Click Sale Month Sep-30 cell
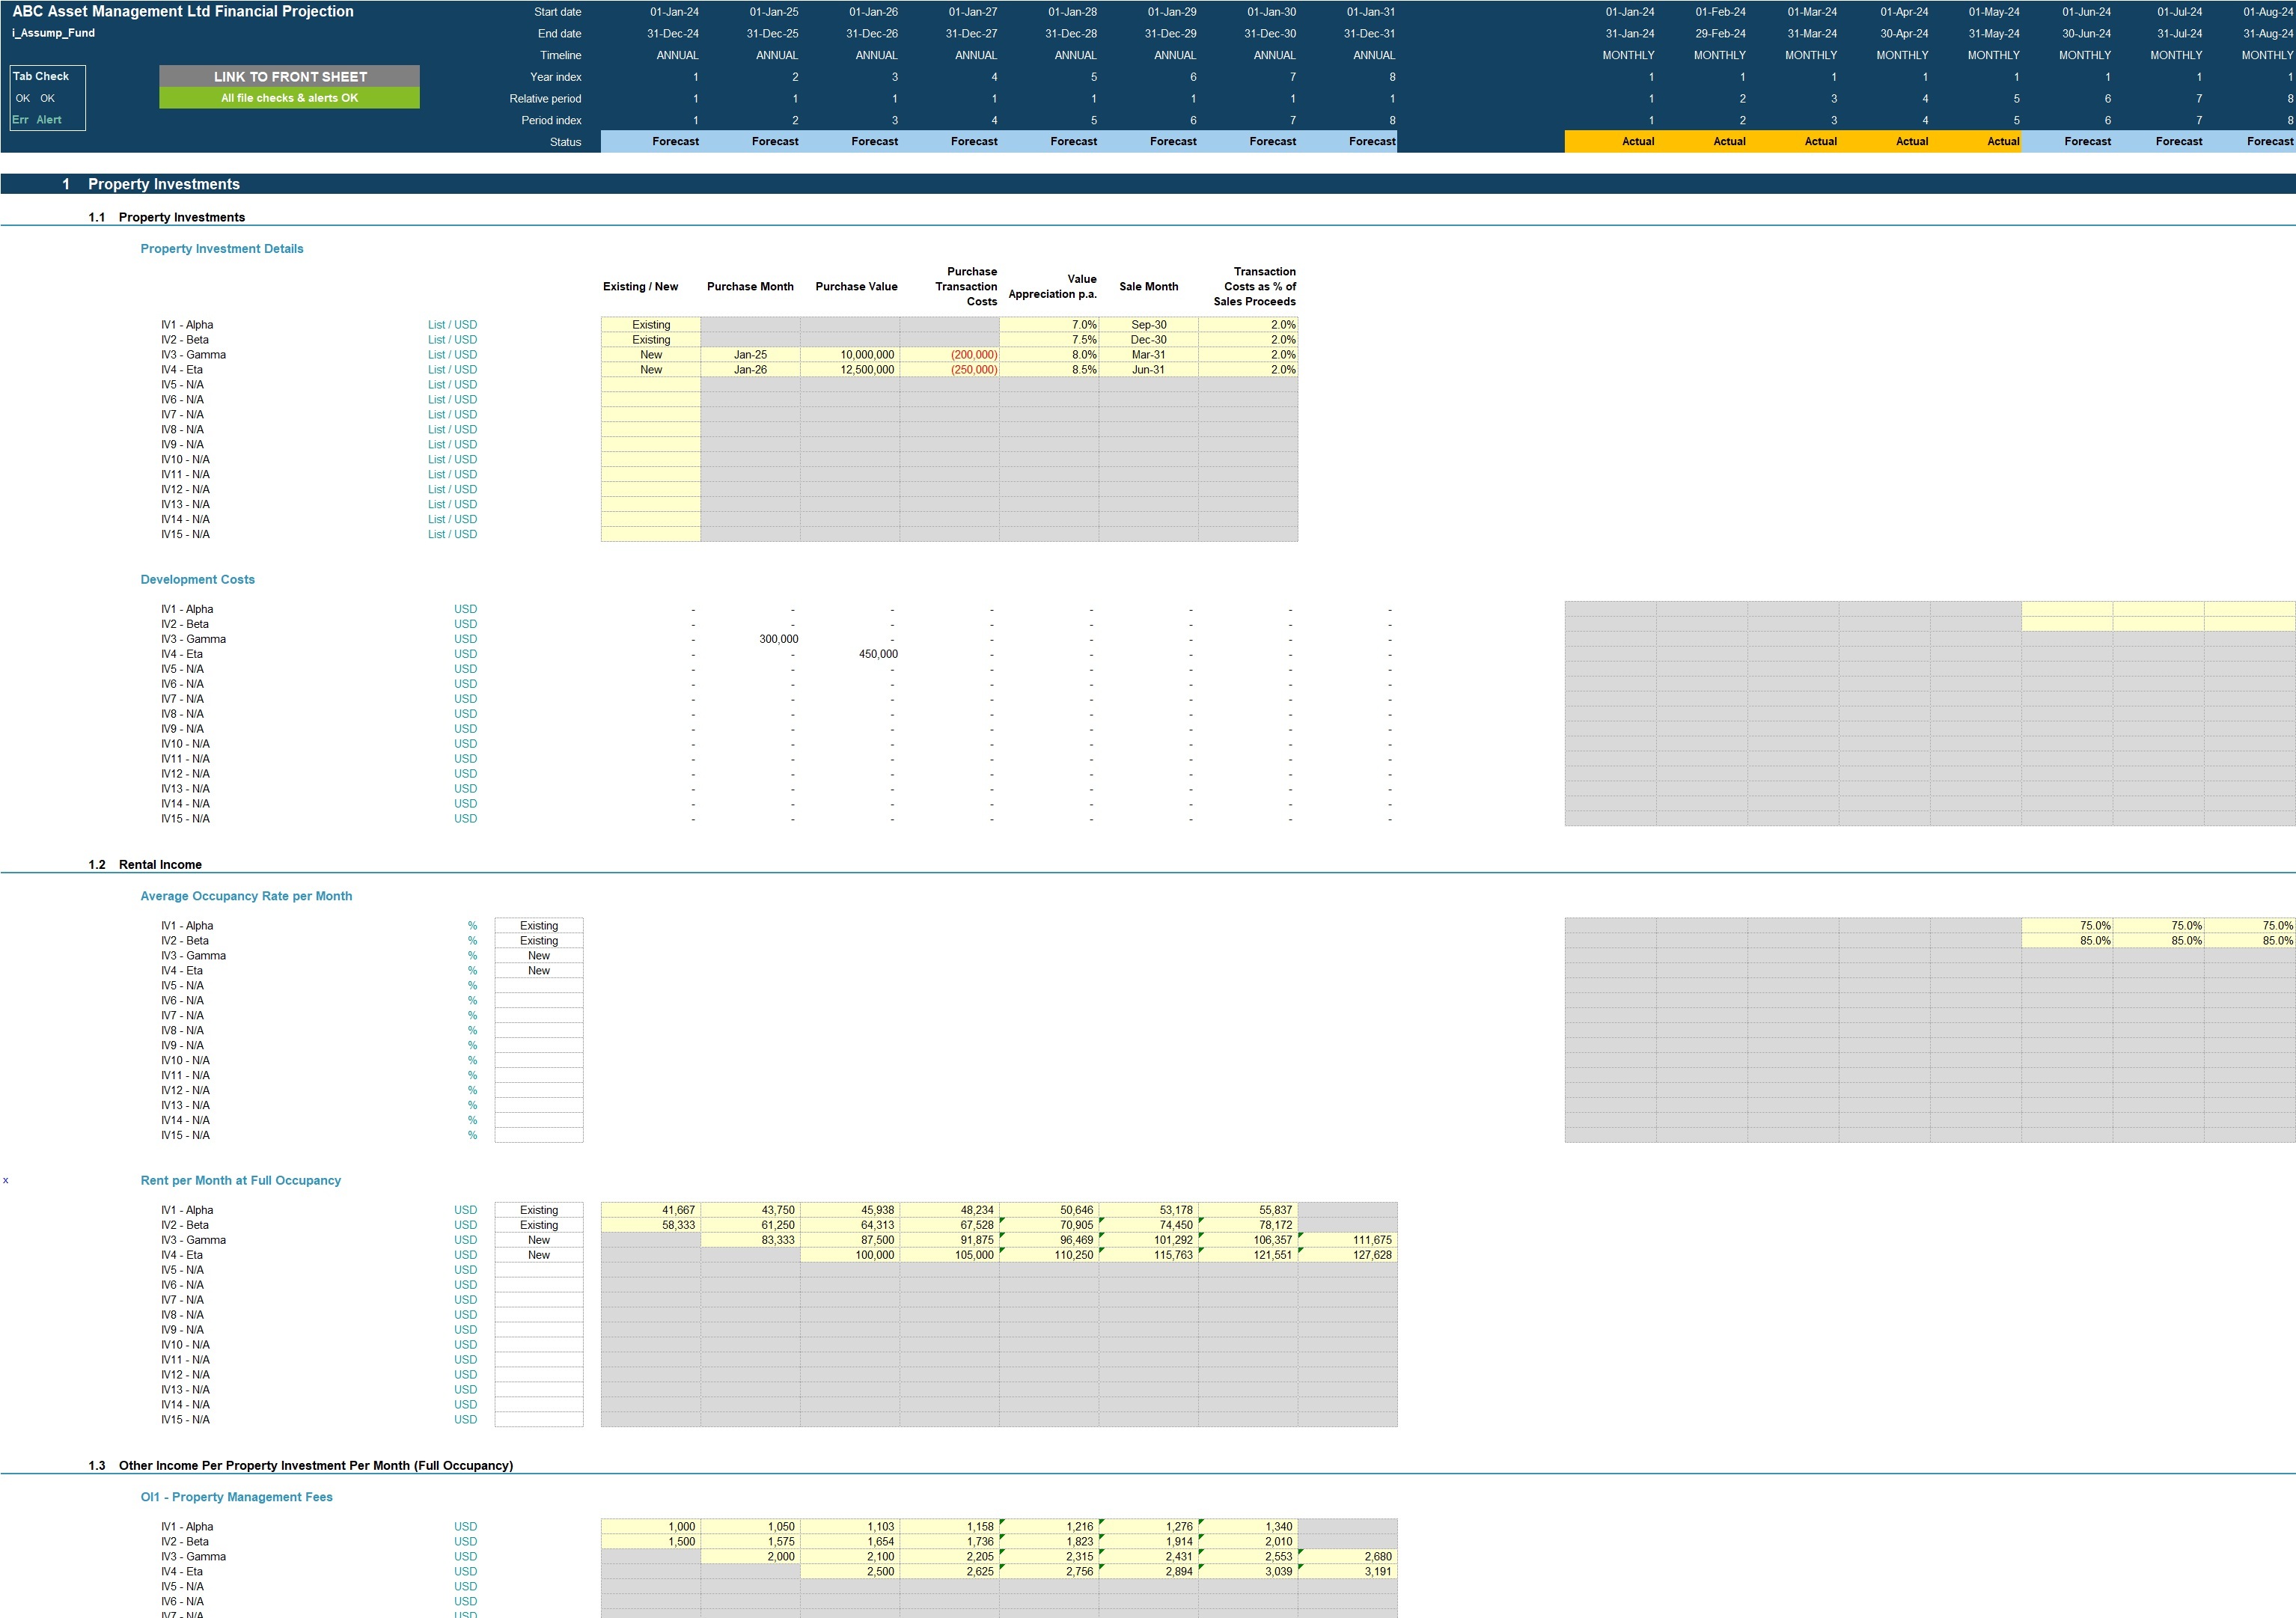This screenshot has height=1618, width=2296. click(1148, 325)
